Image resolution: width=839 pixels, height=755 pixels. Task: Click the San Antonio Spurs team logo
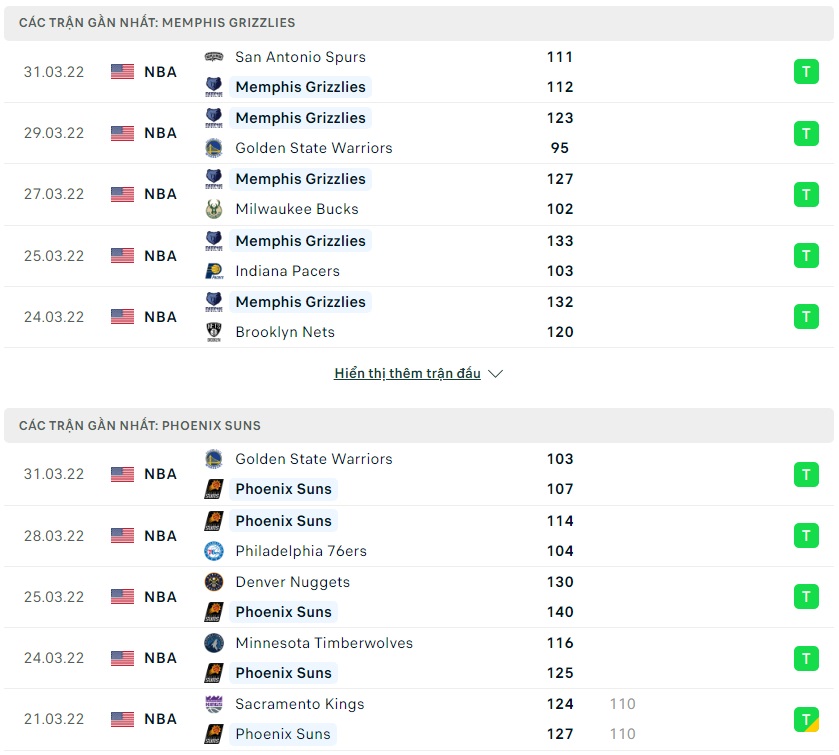point(214,57)
